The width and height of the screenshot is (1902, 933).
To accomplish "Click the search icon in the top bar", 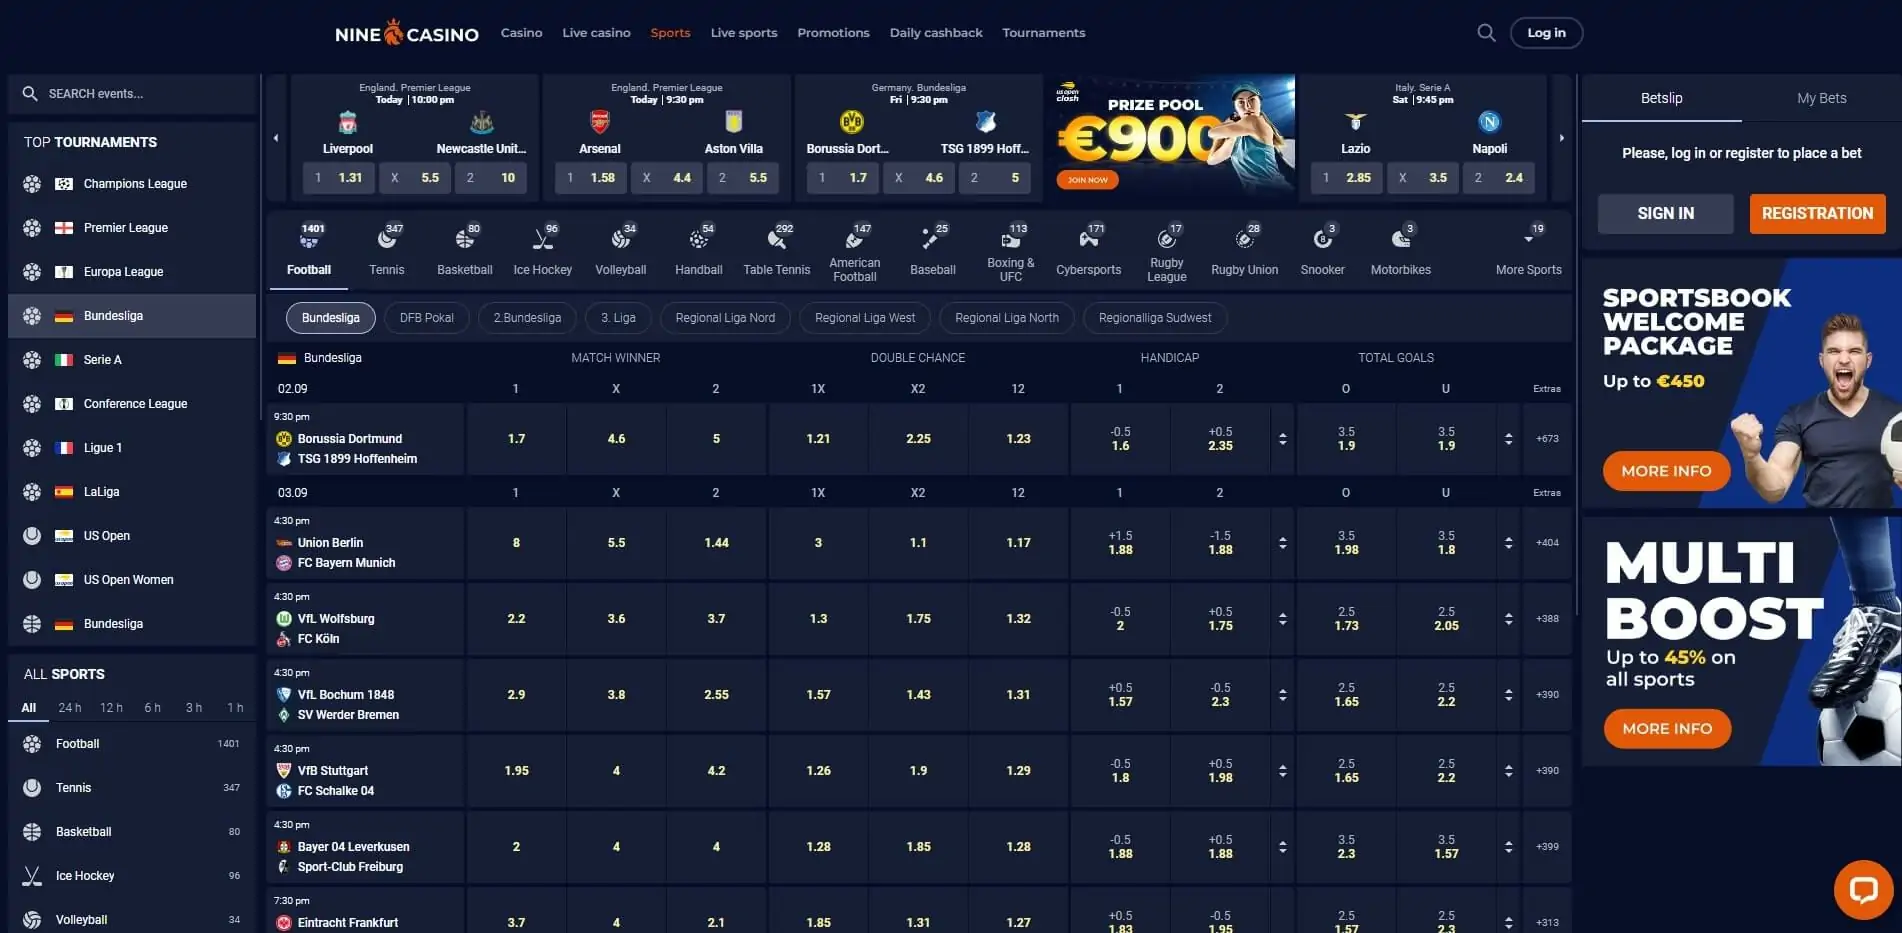I will [x=1486, y=32].
